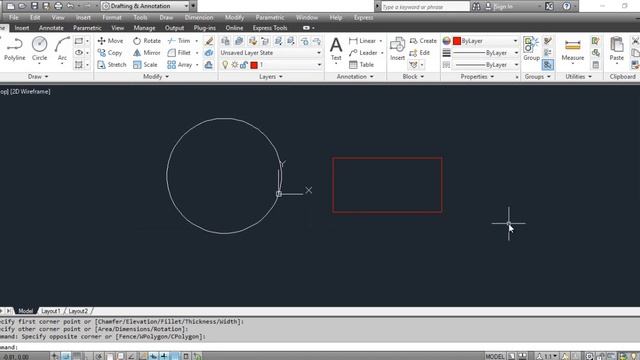The height and width of the screenshot is (360, 640).
Task: Click the command line input area
Action: coord(320,347)
